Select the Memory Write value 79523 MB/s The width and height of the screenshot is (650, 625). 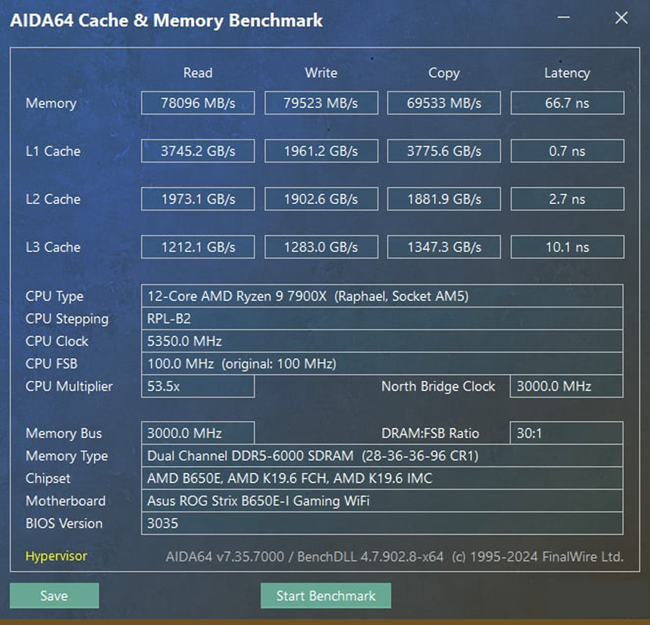click(x=321, y=103)
